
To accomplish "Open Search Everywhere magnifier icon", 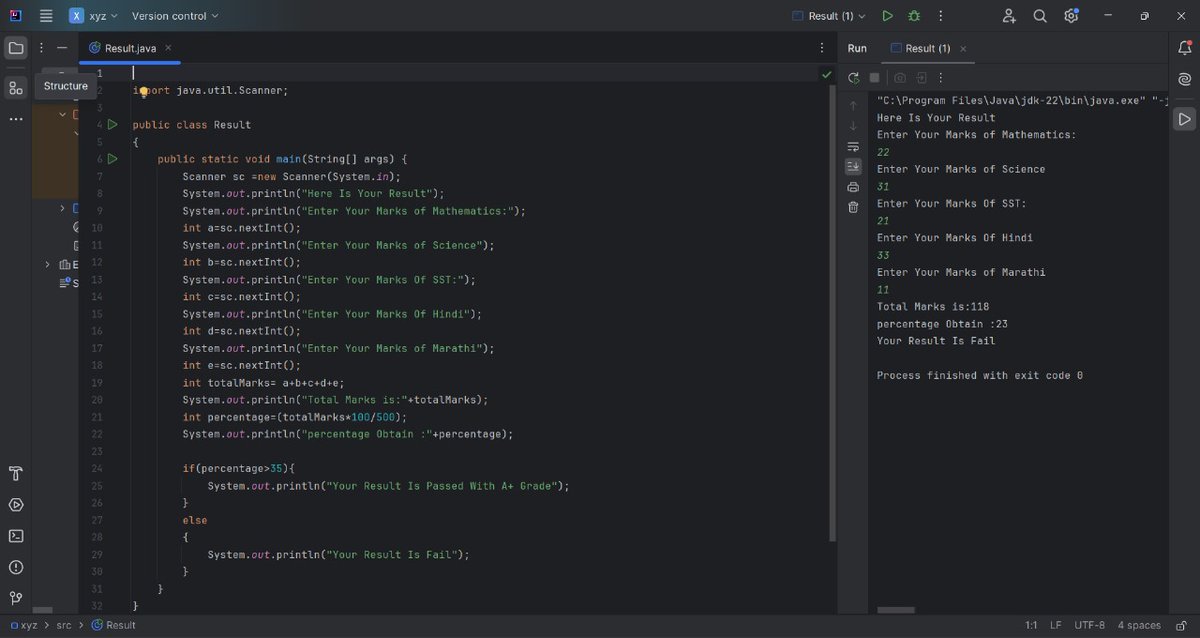I will (x=1040, y=16).
